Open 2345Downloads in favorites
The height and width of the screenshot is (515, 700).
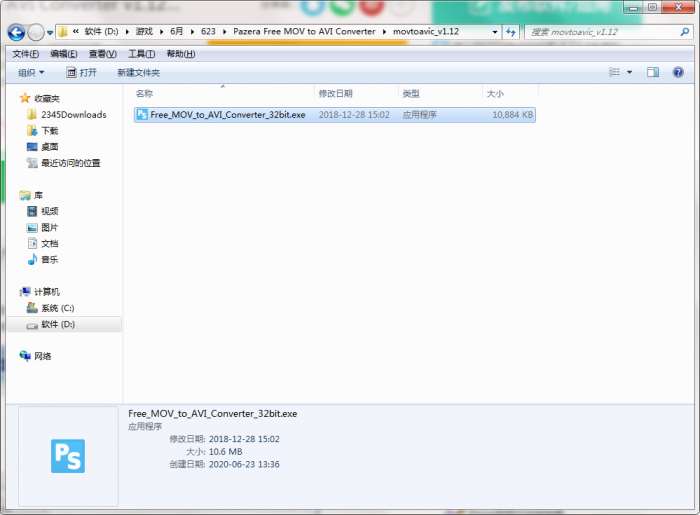(74, 115)
